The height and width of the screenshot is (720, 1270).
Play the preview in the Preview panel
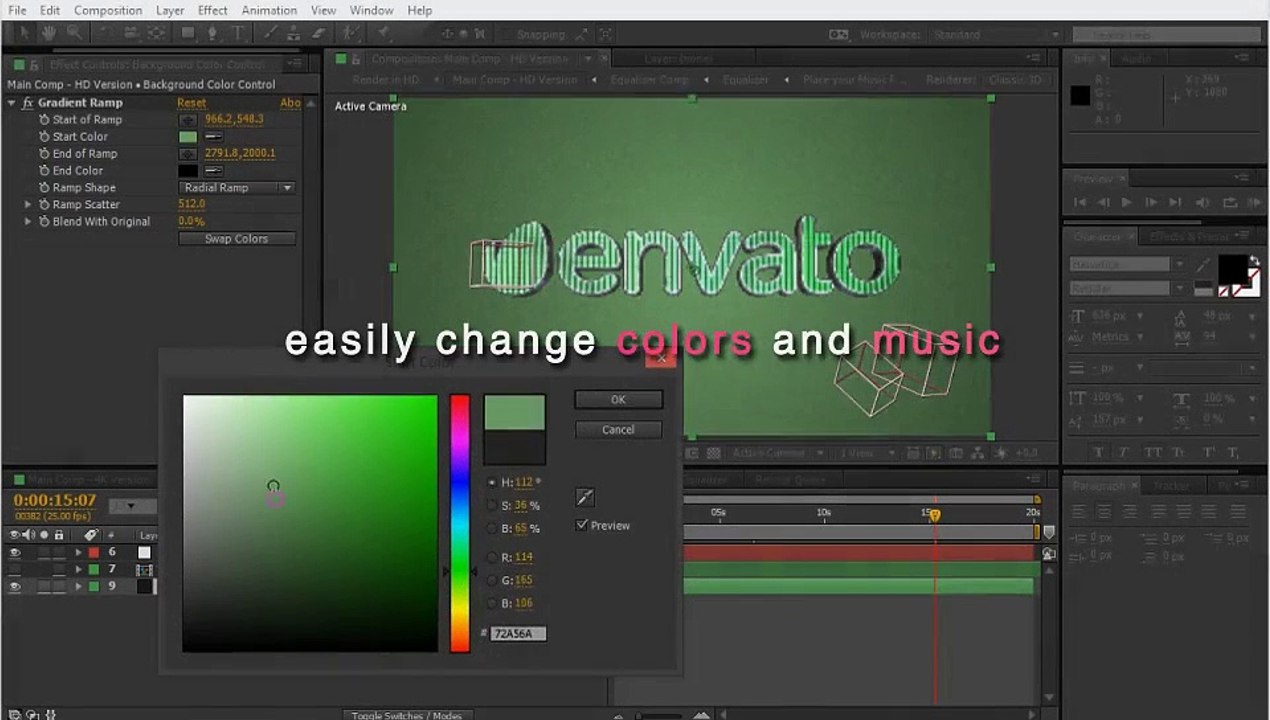click(1127, 203)
